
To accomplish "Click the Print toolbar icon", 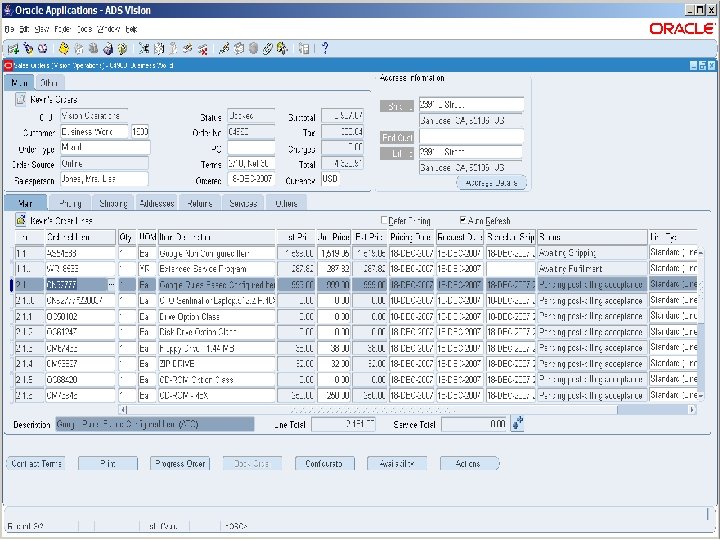I will pyautogui.click(x=108, y=48).
